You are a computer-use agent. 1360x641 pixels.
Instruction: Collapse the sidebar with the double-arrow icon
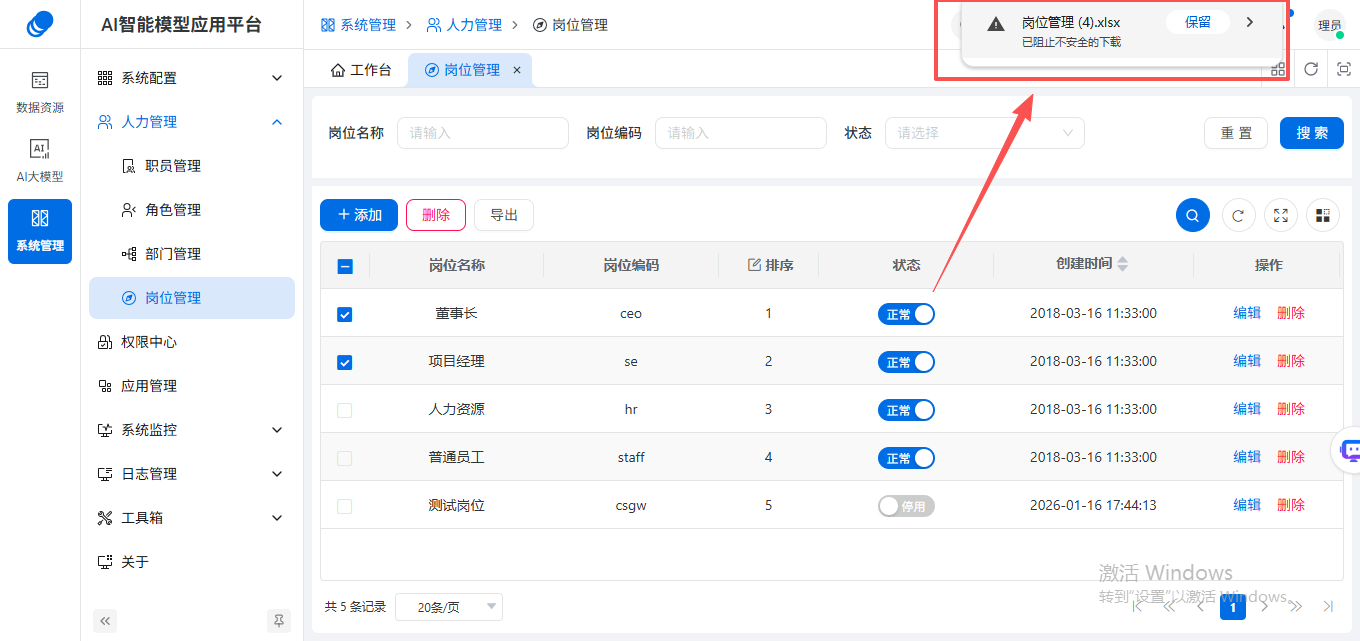[x=105, y=621]
